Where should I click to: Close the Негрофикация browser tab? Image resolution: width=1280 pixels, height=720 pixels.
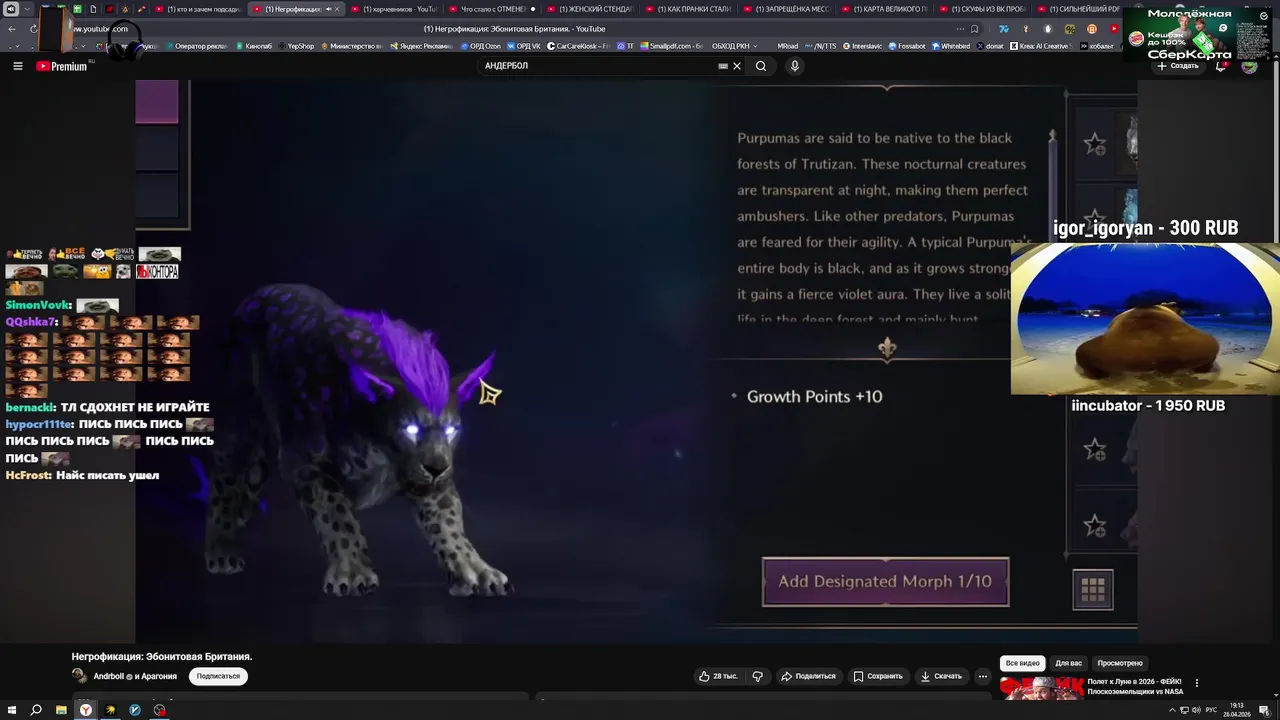coord(337,9)
